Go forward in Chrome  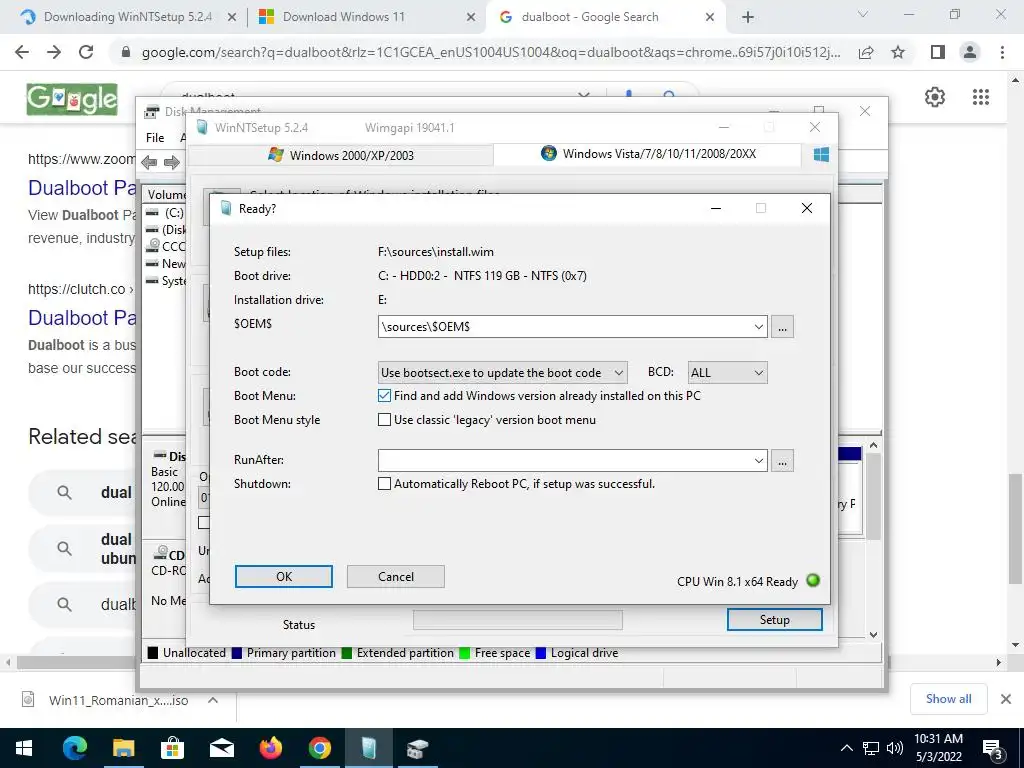pyautogui.click(x=54, y=52)
